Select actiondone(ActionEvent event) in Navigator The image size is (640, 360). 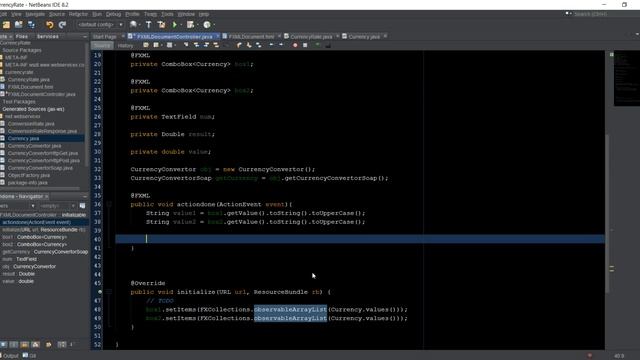36,222
